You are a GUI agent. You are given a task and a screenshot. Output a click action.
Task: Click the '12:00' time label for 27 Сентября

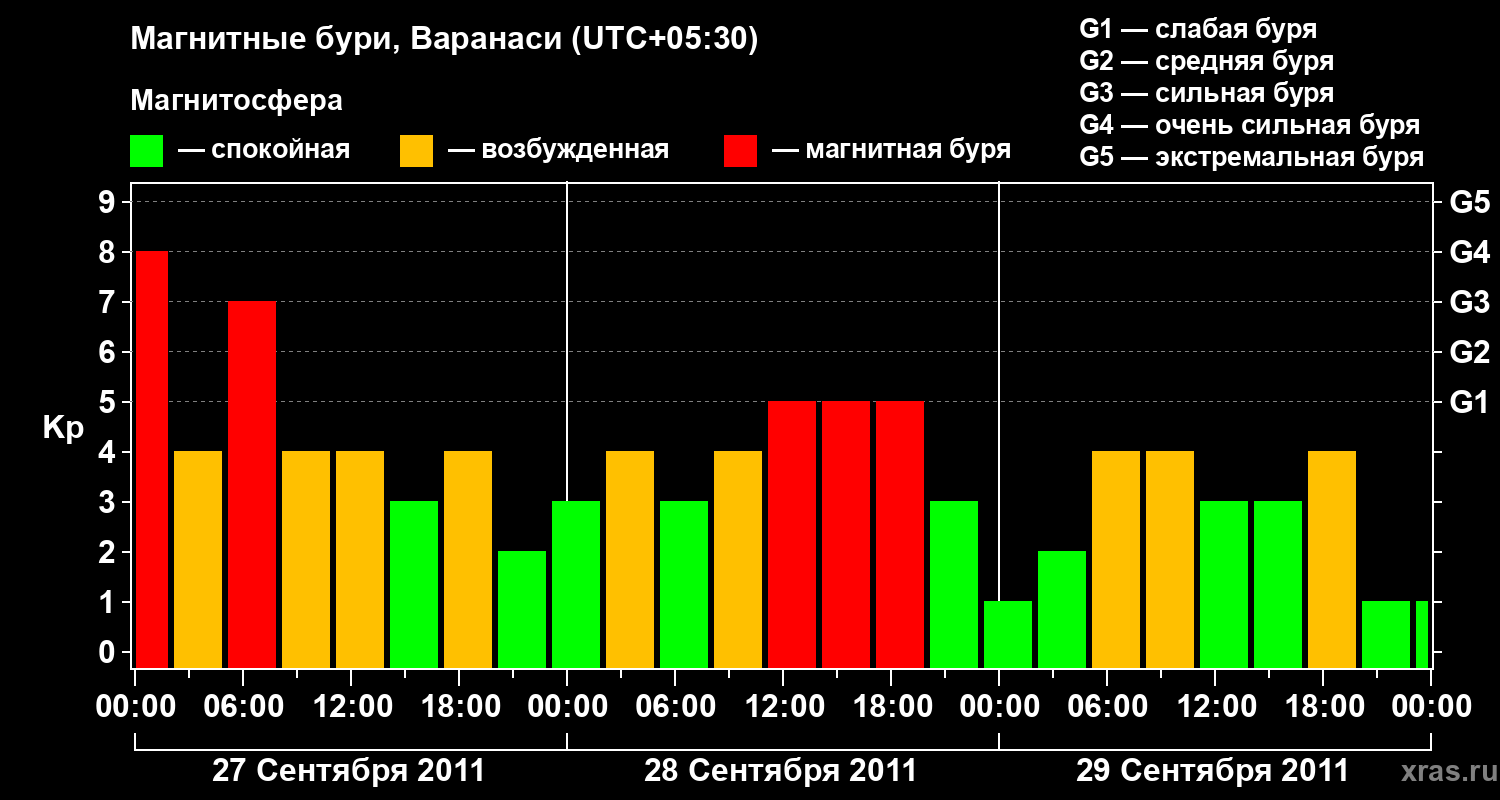pyautogui.click(x=351, y=707)
